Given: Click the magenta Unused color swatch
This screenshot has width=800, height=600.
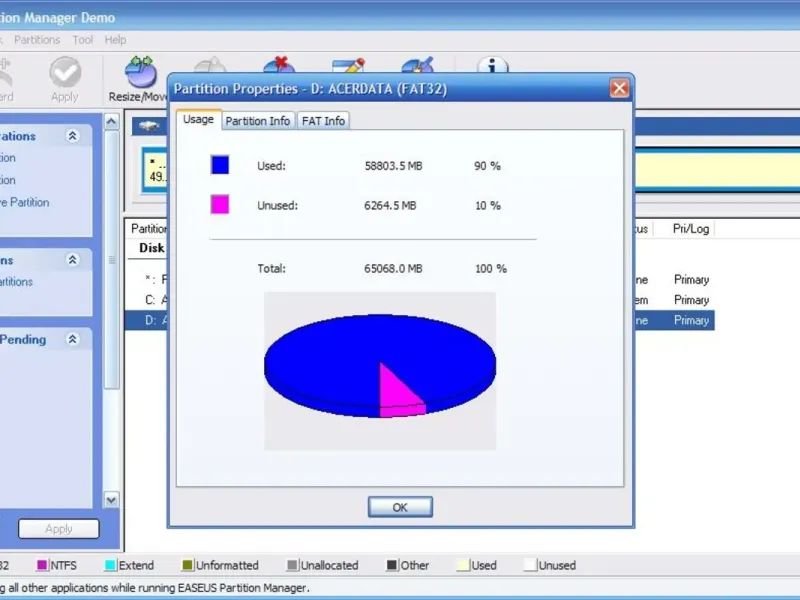Looking at the screenshot, I should point(220,205).
